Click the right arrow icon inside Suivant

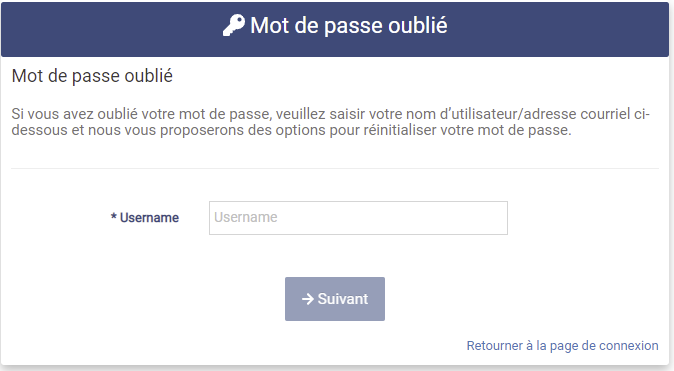(308, 299)
